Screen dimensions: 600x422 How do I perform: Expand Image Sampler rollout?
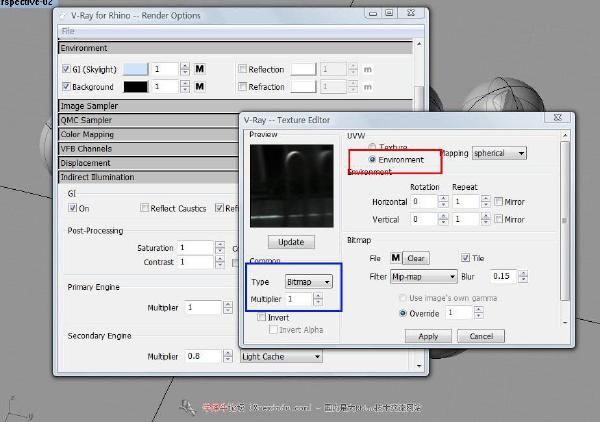click(236, 106)
